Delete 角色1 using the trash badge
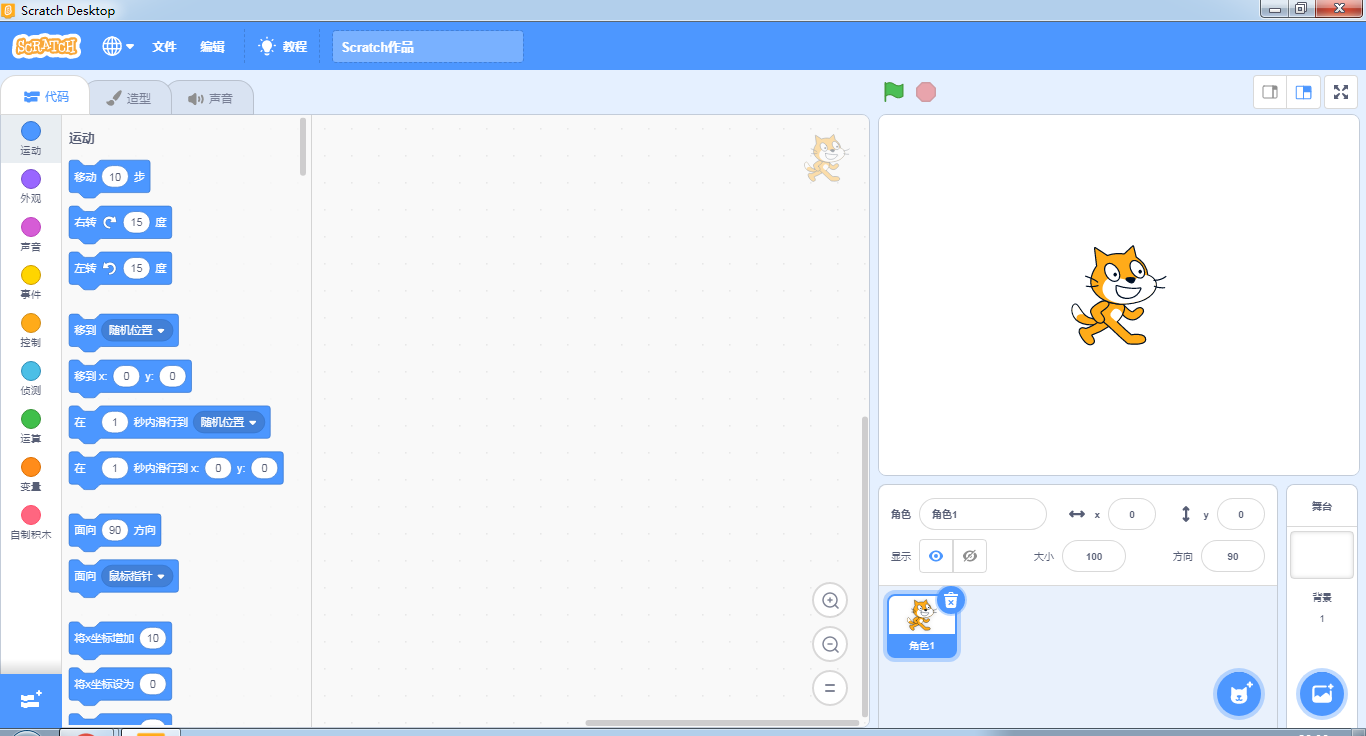Viewport: 1366px width, 736px height. [x=951, y=600]
